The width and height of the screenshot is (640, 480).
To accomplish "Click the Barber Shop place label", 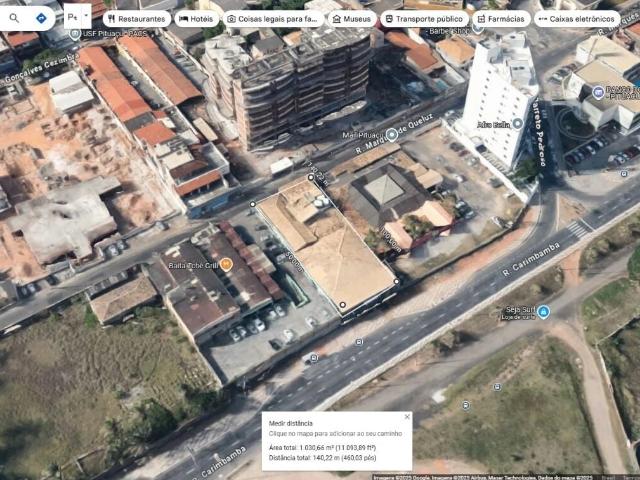I will tap(450, 31).
